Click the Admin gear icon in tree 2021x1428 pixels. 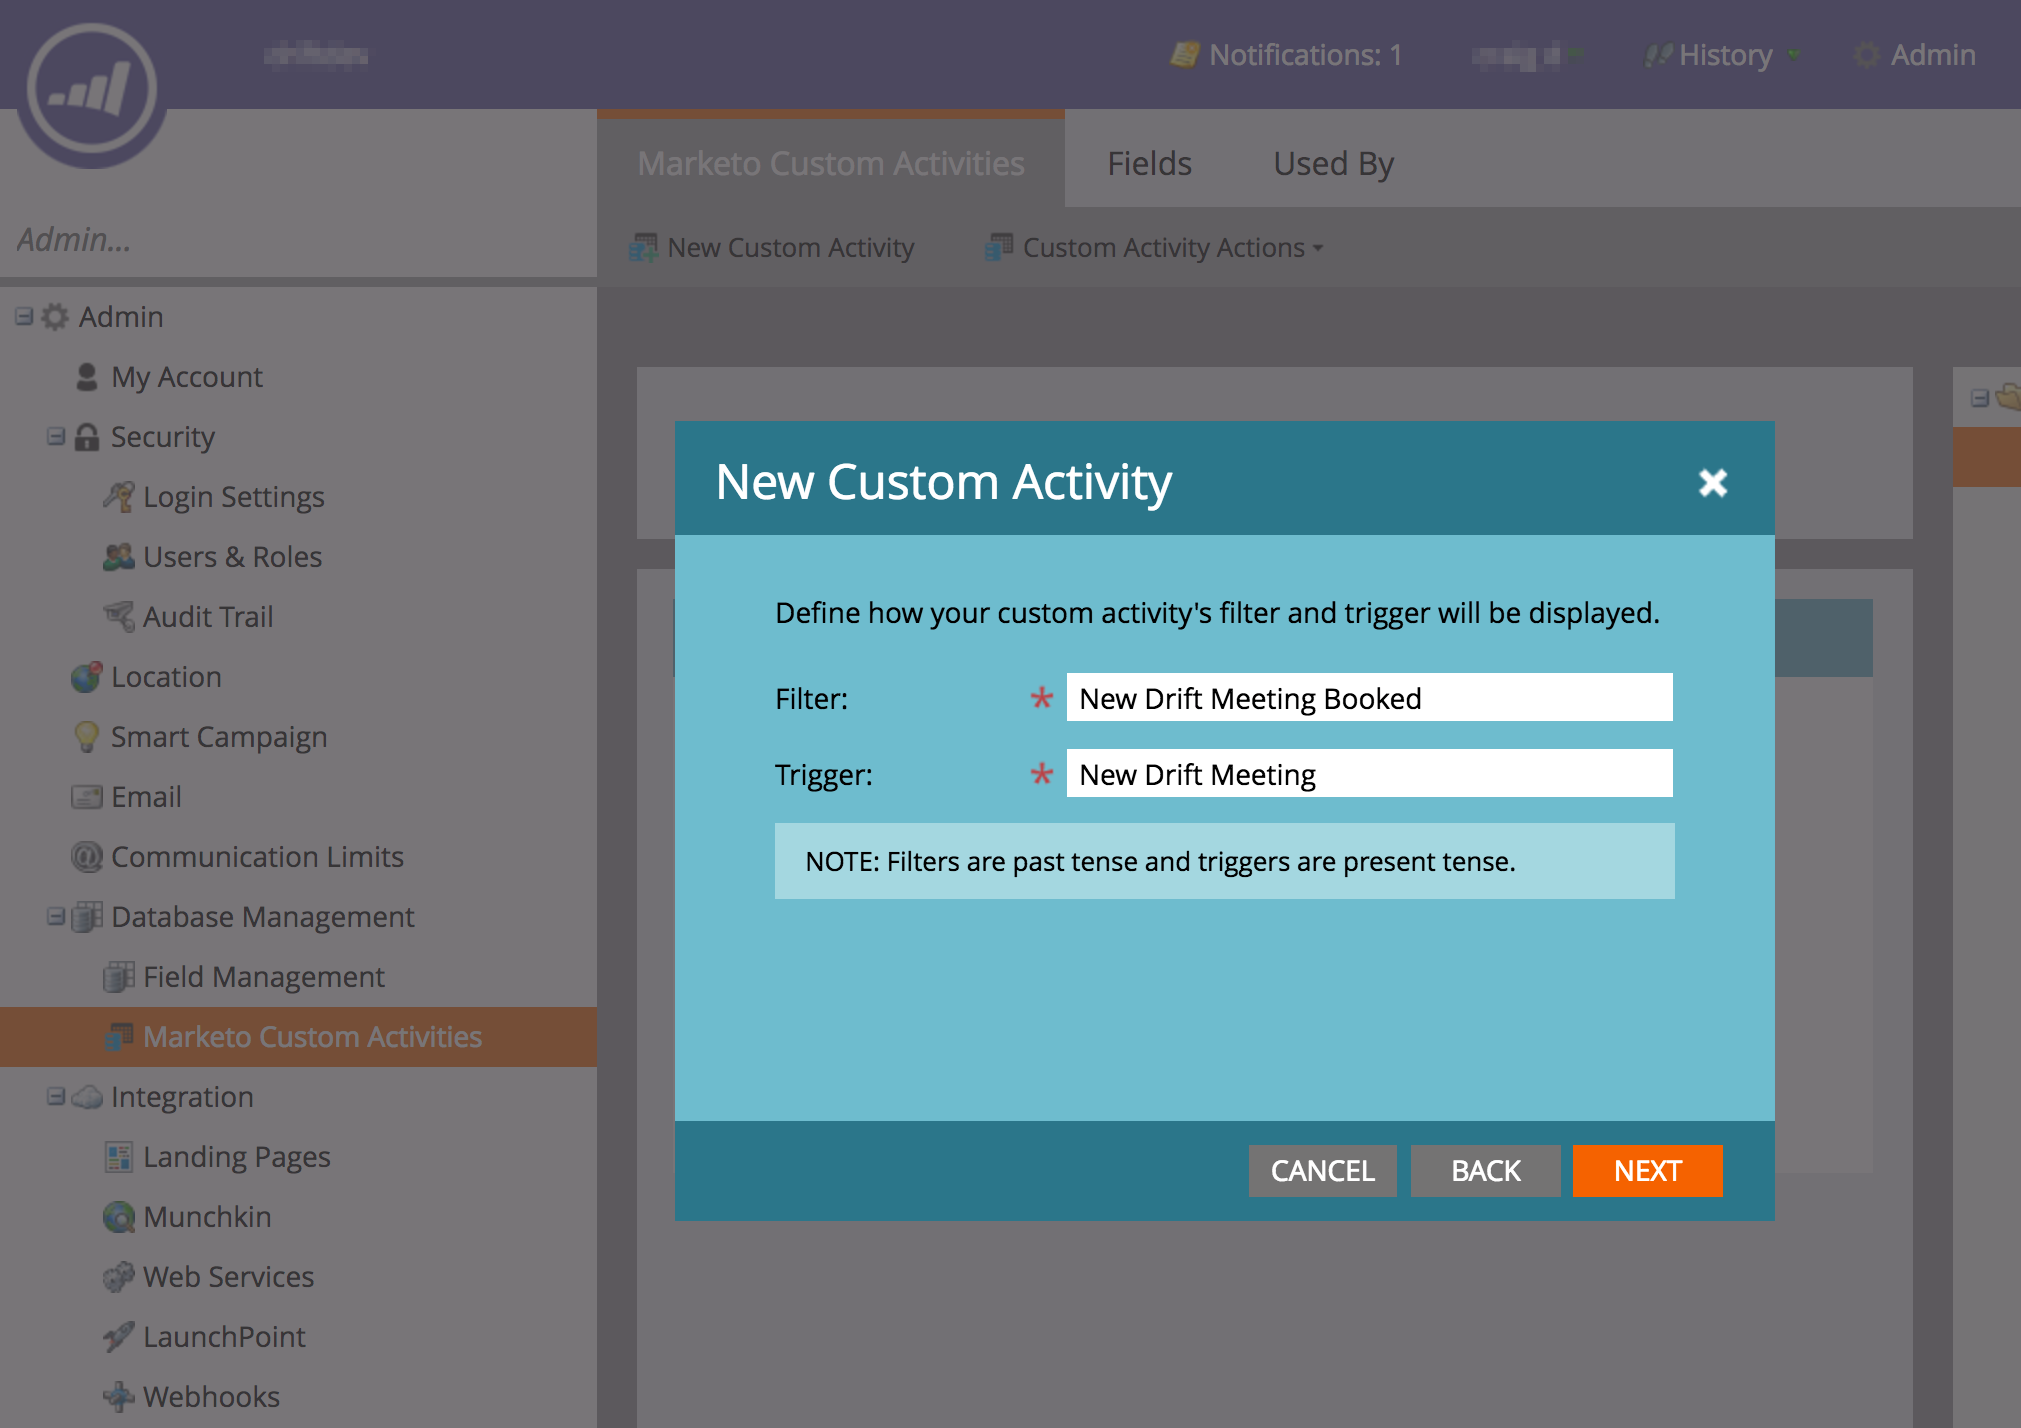[55, 317]
